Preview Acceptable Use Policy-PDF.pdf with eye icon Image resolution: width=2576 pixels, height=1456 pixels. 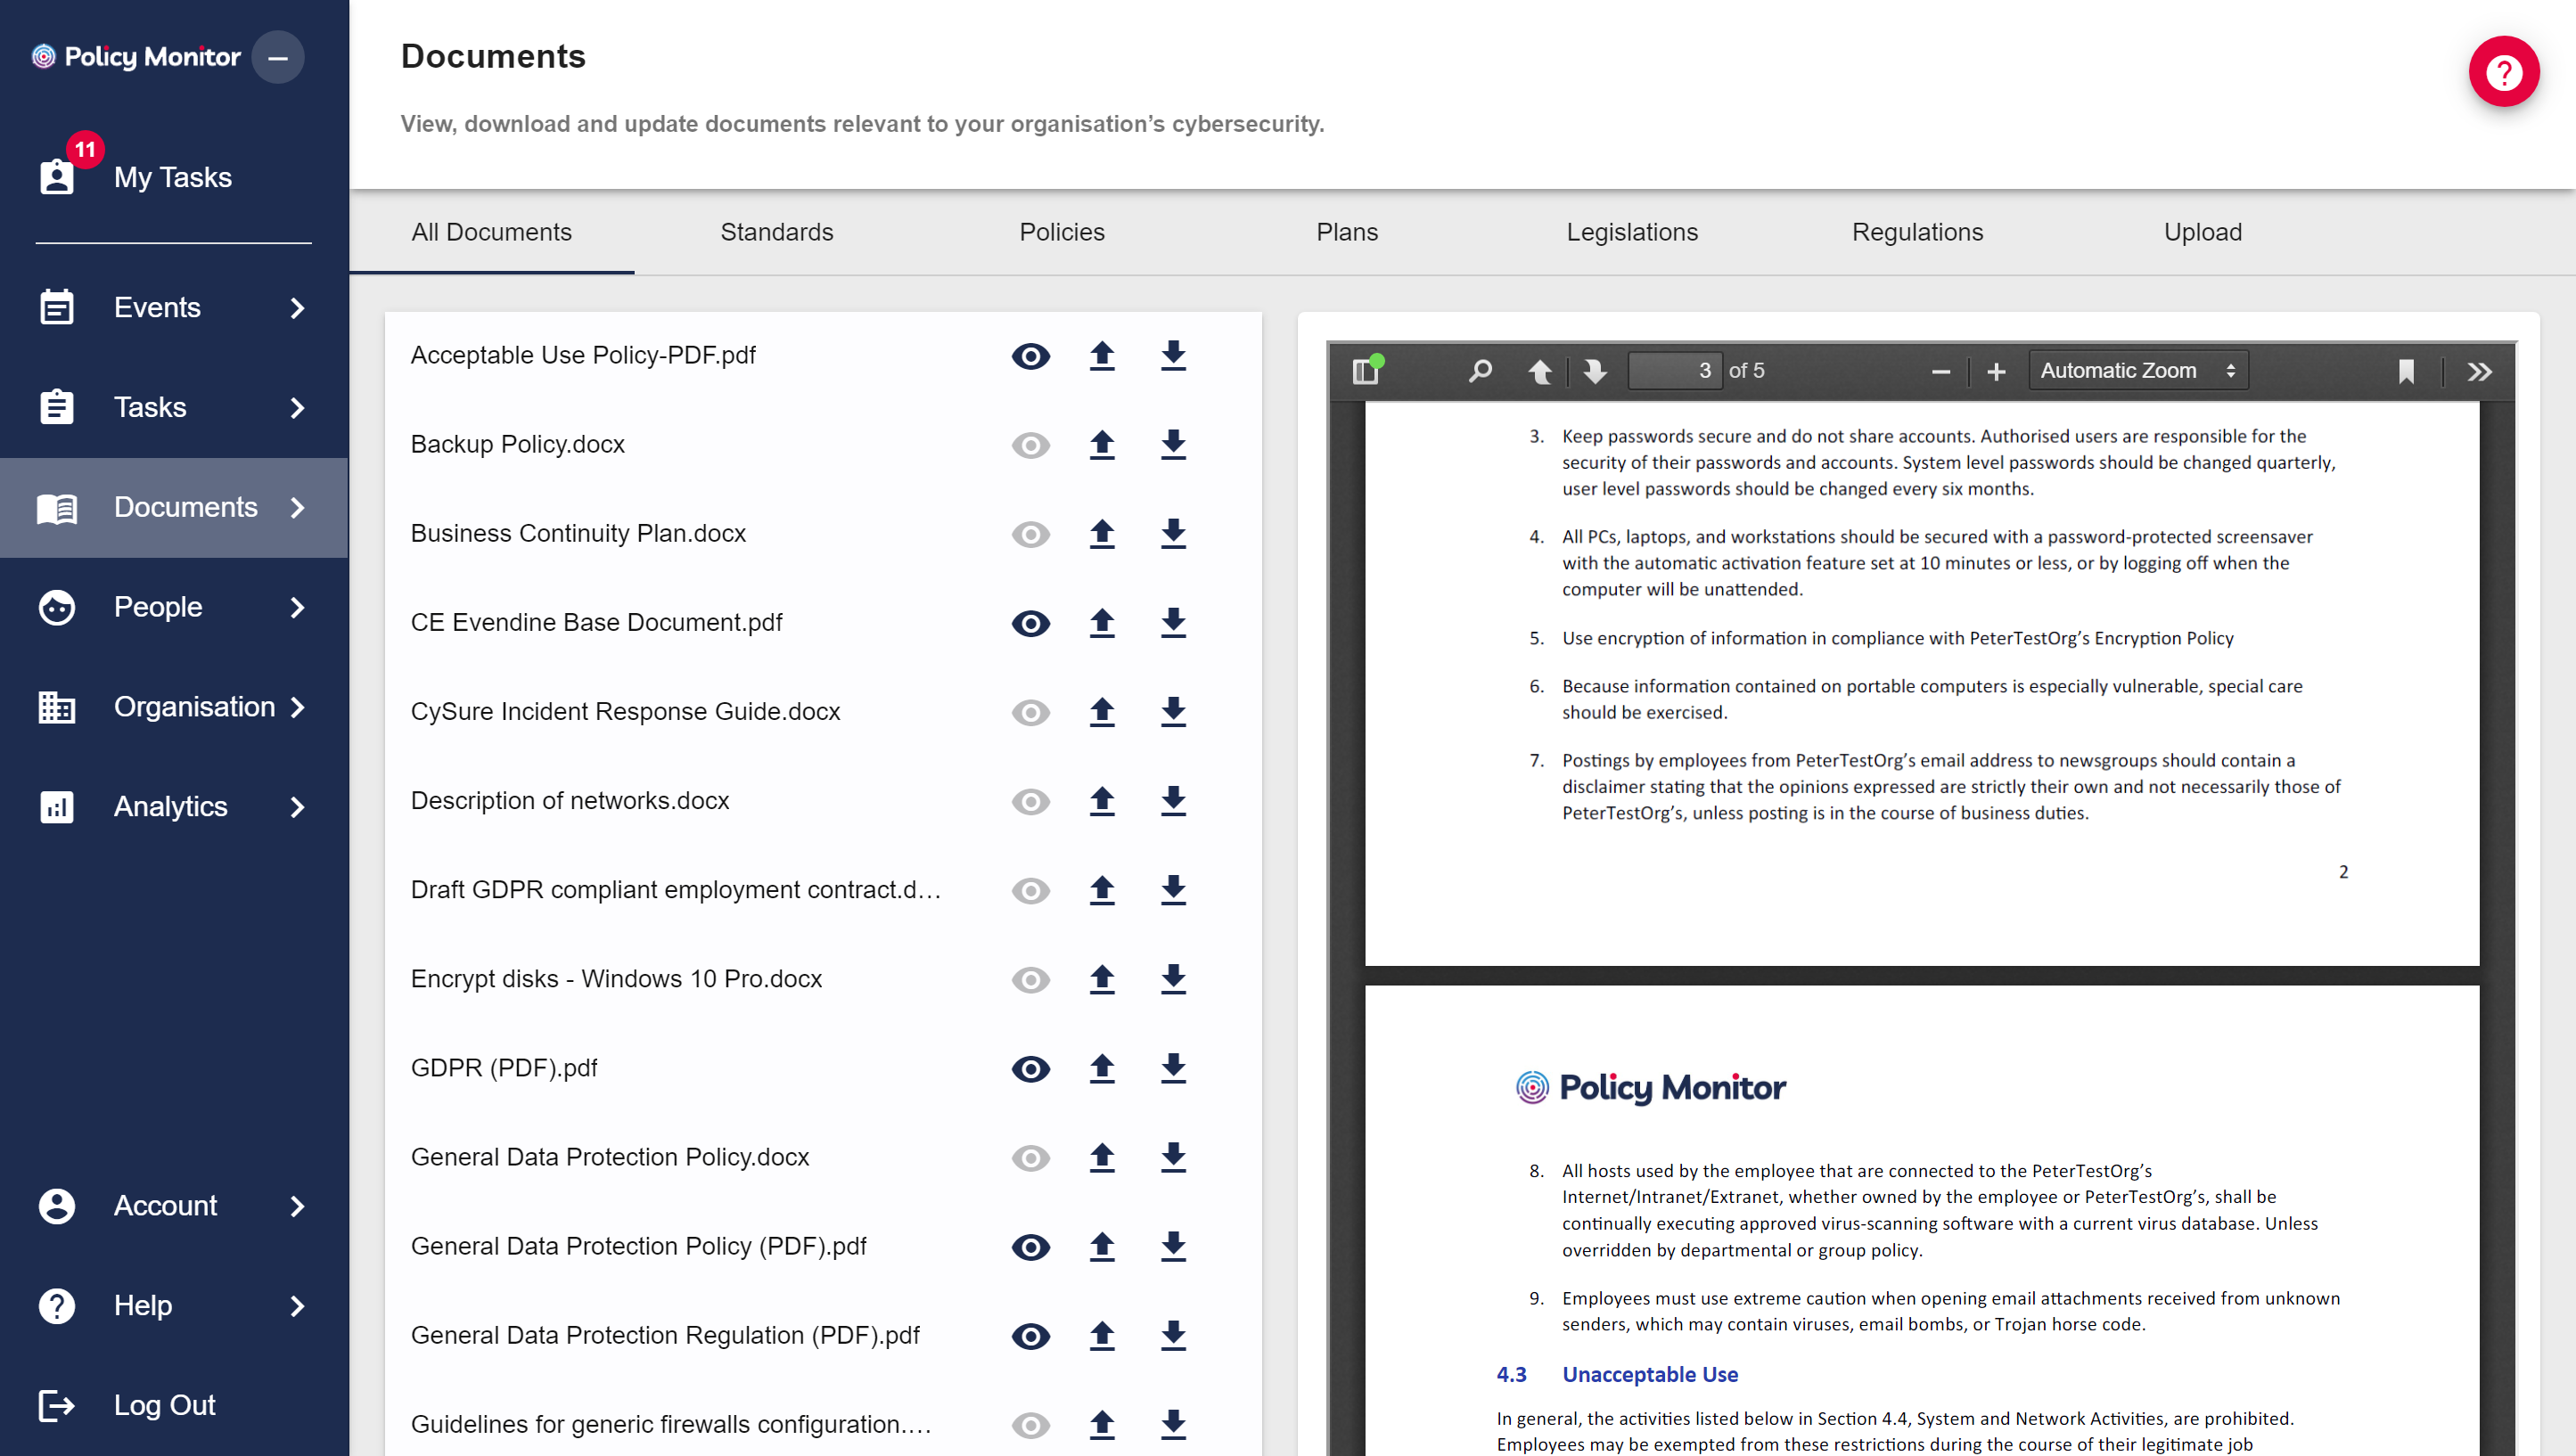[1030, 356]
